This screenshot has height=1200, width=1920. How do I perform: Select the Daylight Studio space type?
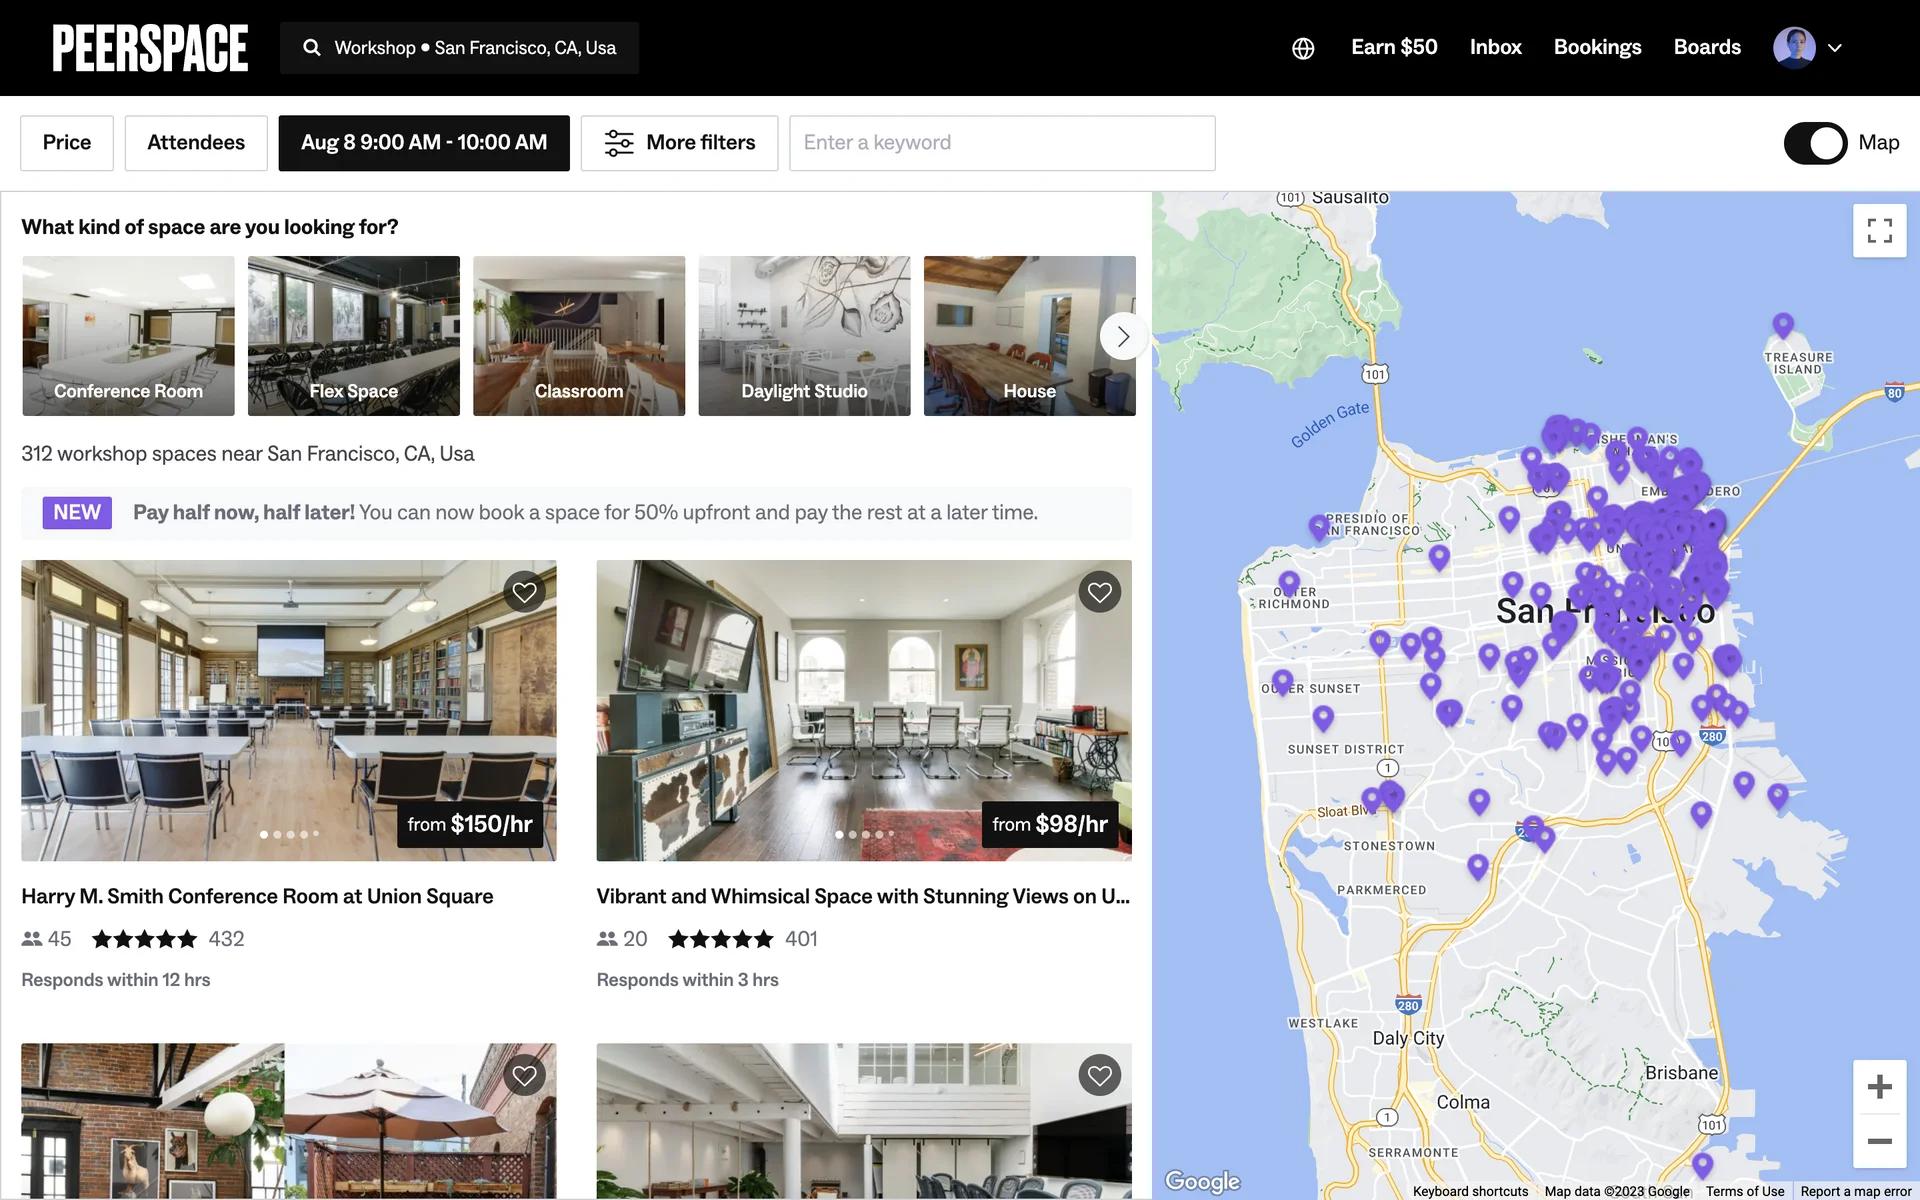point(804,336)
